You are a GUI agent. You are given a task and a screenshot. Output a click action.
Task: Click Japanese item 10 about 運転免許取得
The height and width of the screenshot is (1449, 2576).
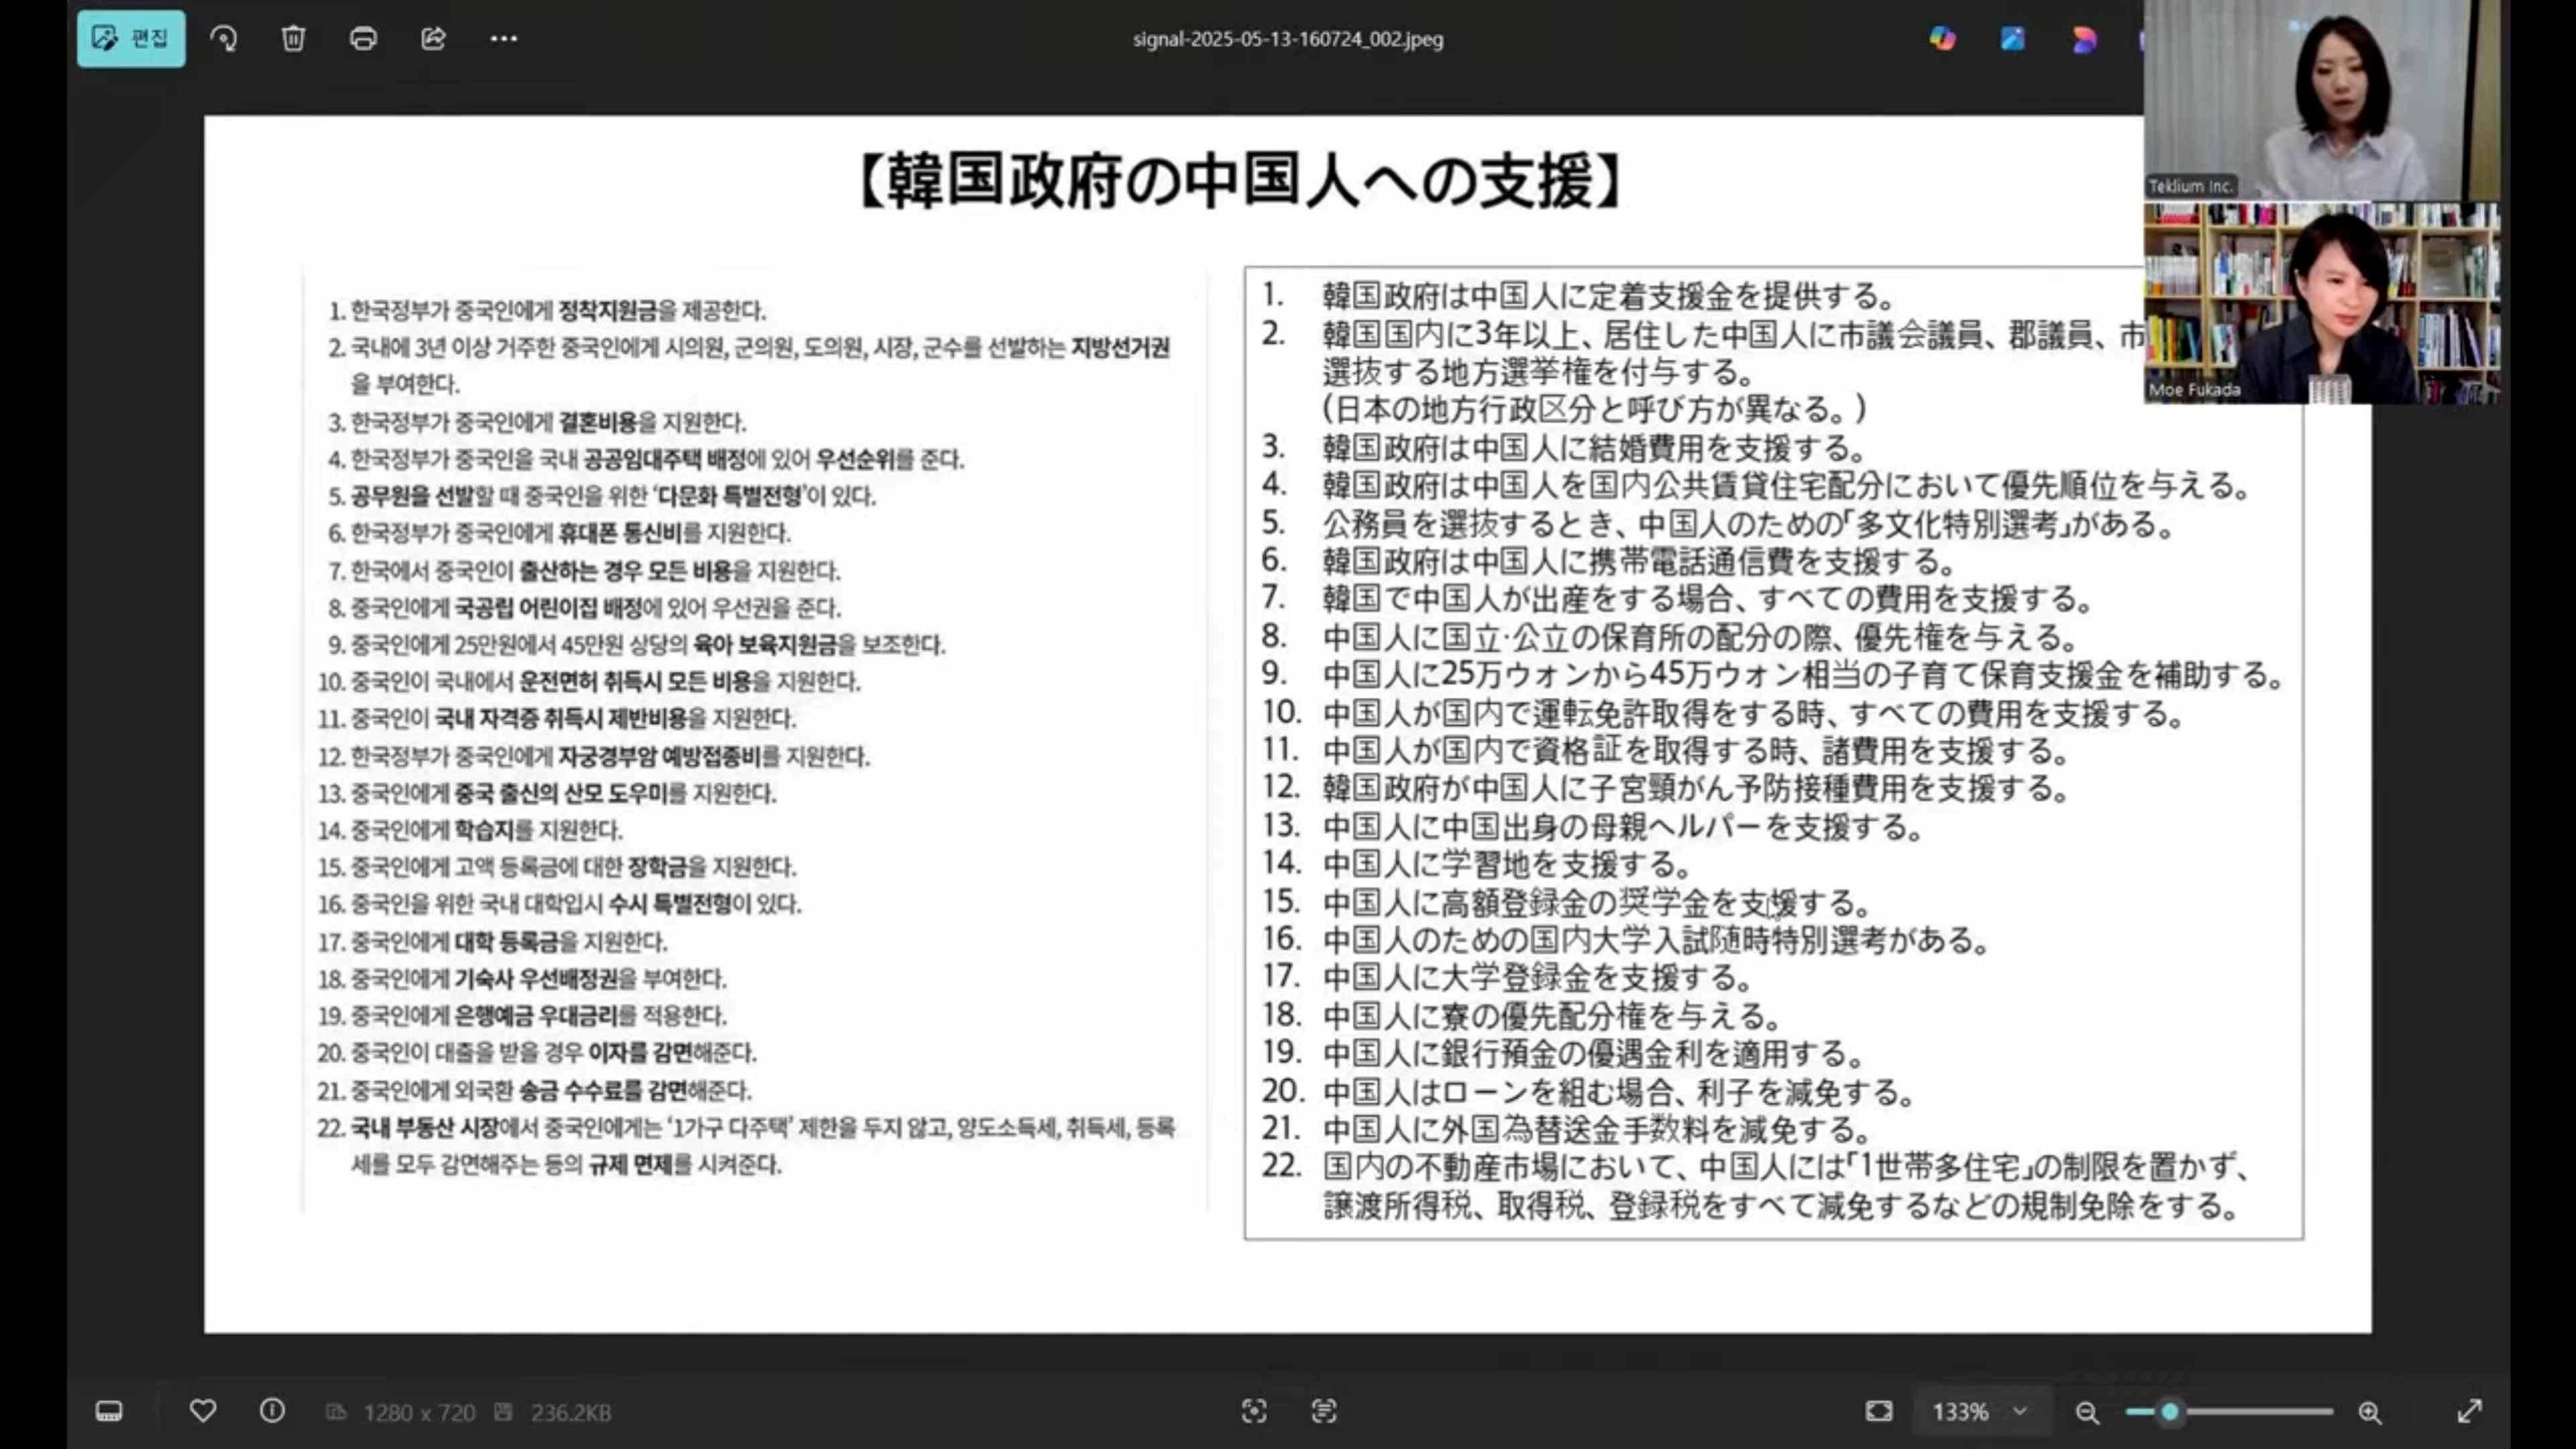(x=1722, y=714)
